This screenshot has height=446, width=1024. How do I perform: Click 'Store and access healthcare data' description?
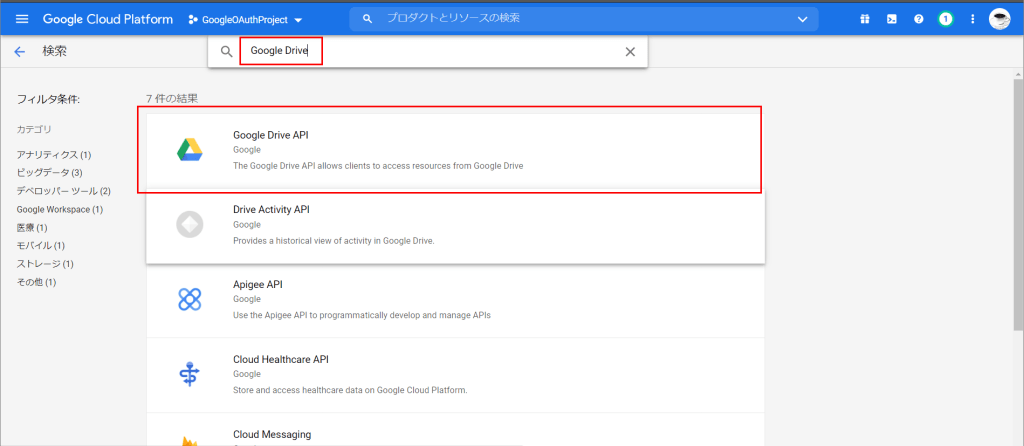pyautogui.click(x=350, y=390)
